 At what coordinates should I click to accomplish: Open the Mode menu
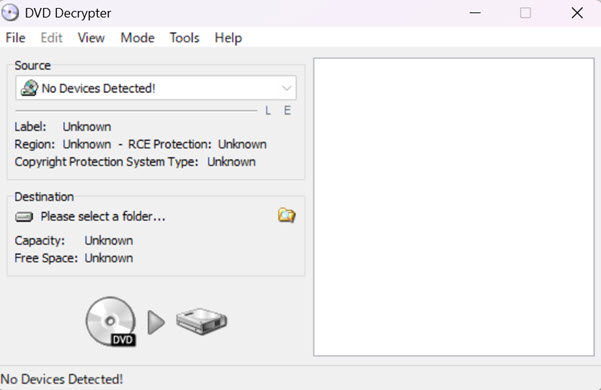tap(138, 38)
